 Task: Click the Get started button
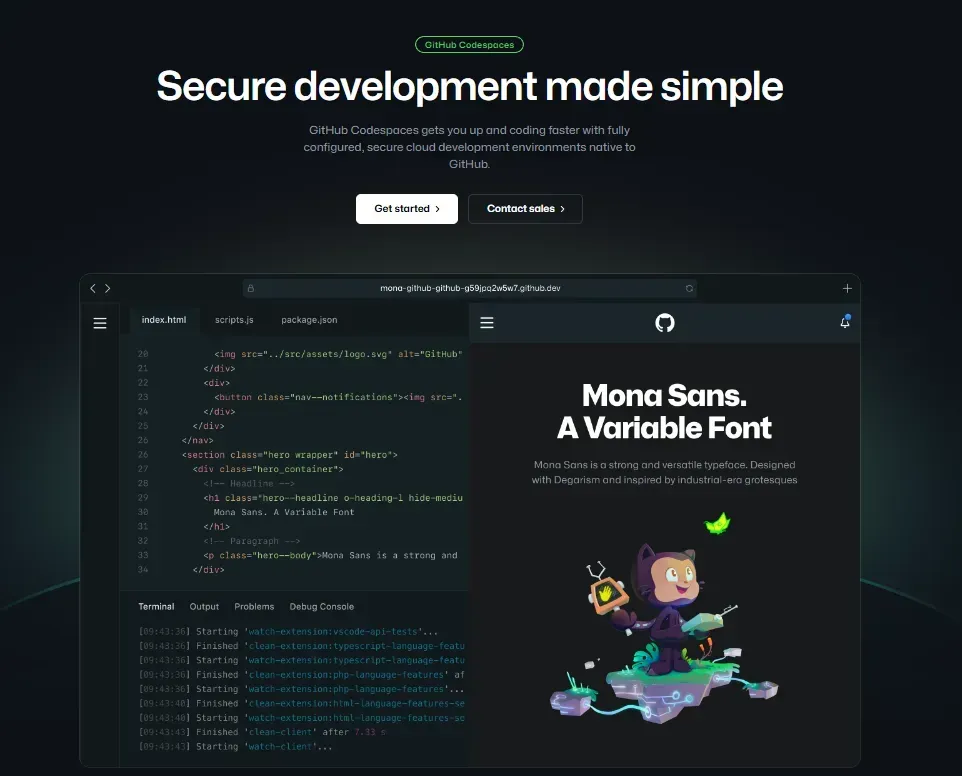pyautogui.click(x=406, y=208)
